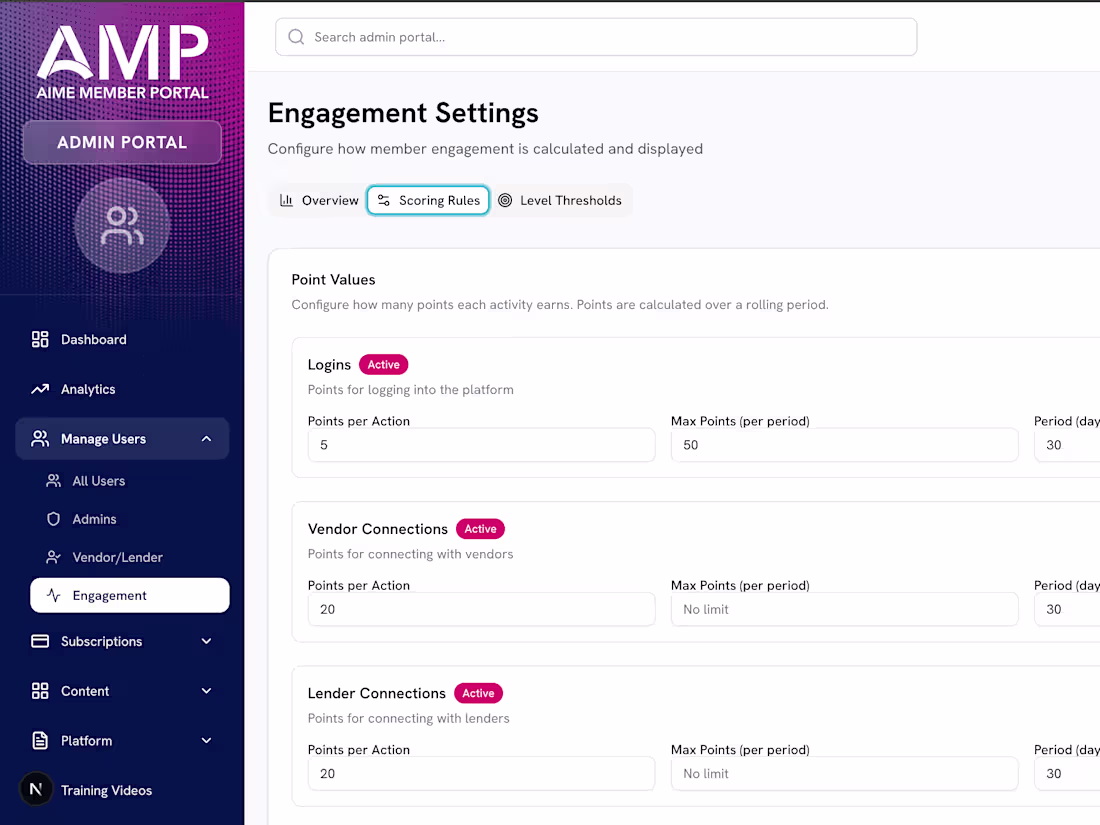Image resolution: width=1100 pixels, height=825 pixels.
Task: Click the shield icon beside Admins
Action: (x=53, y=519)
